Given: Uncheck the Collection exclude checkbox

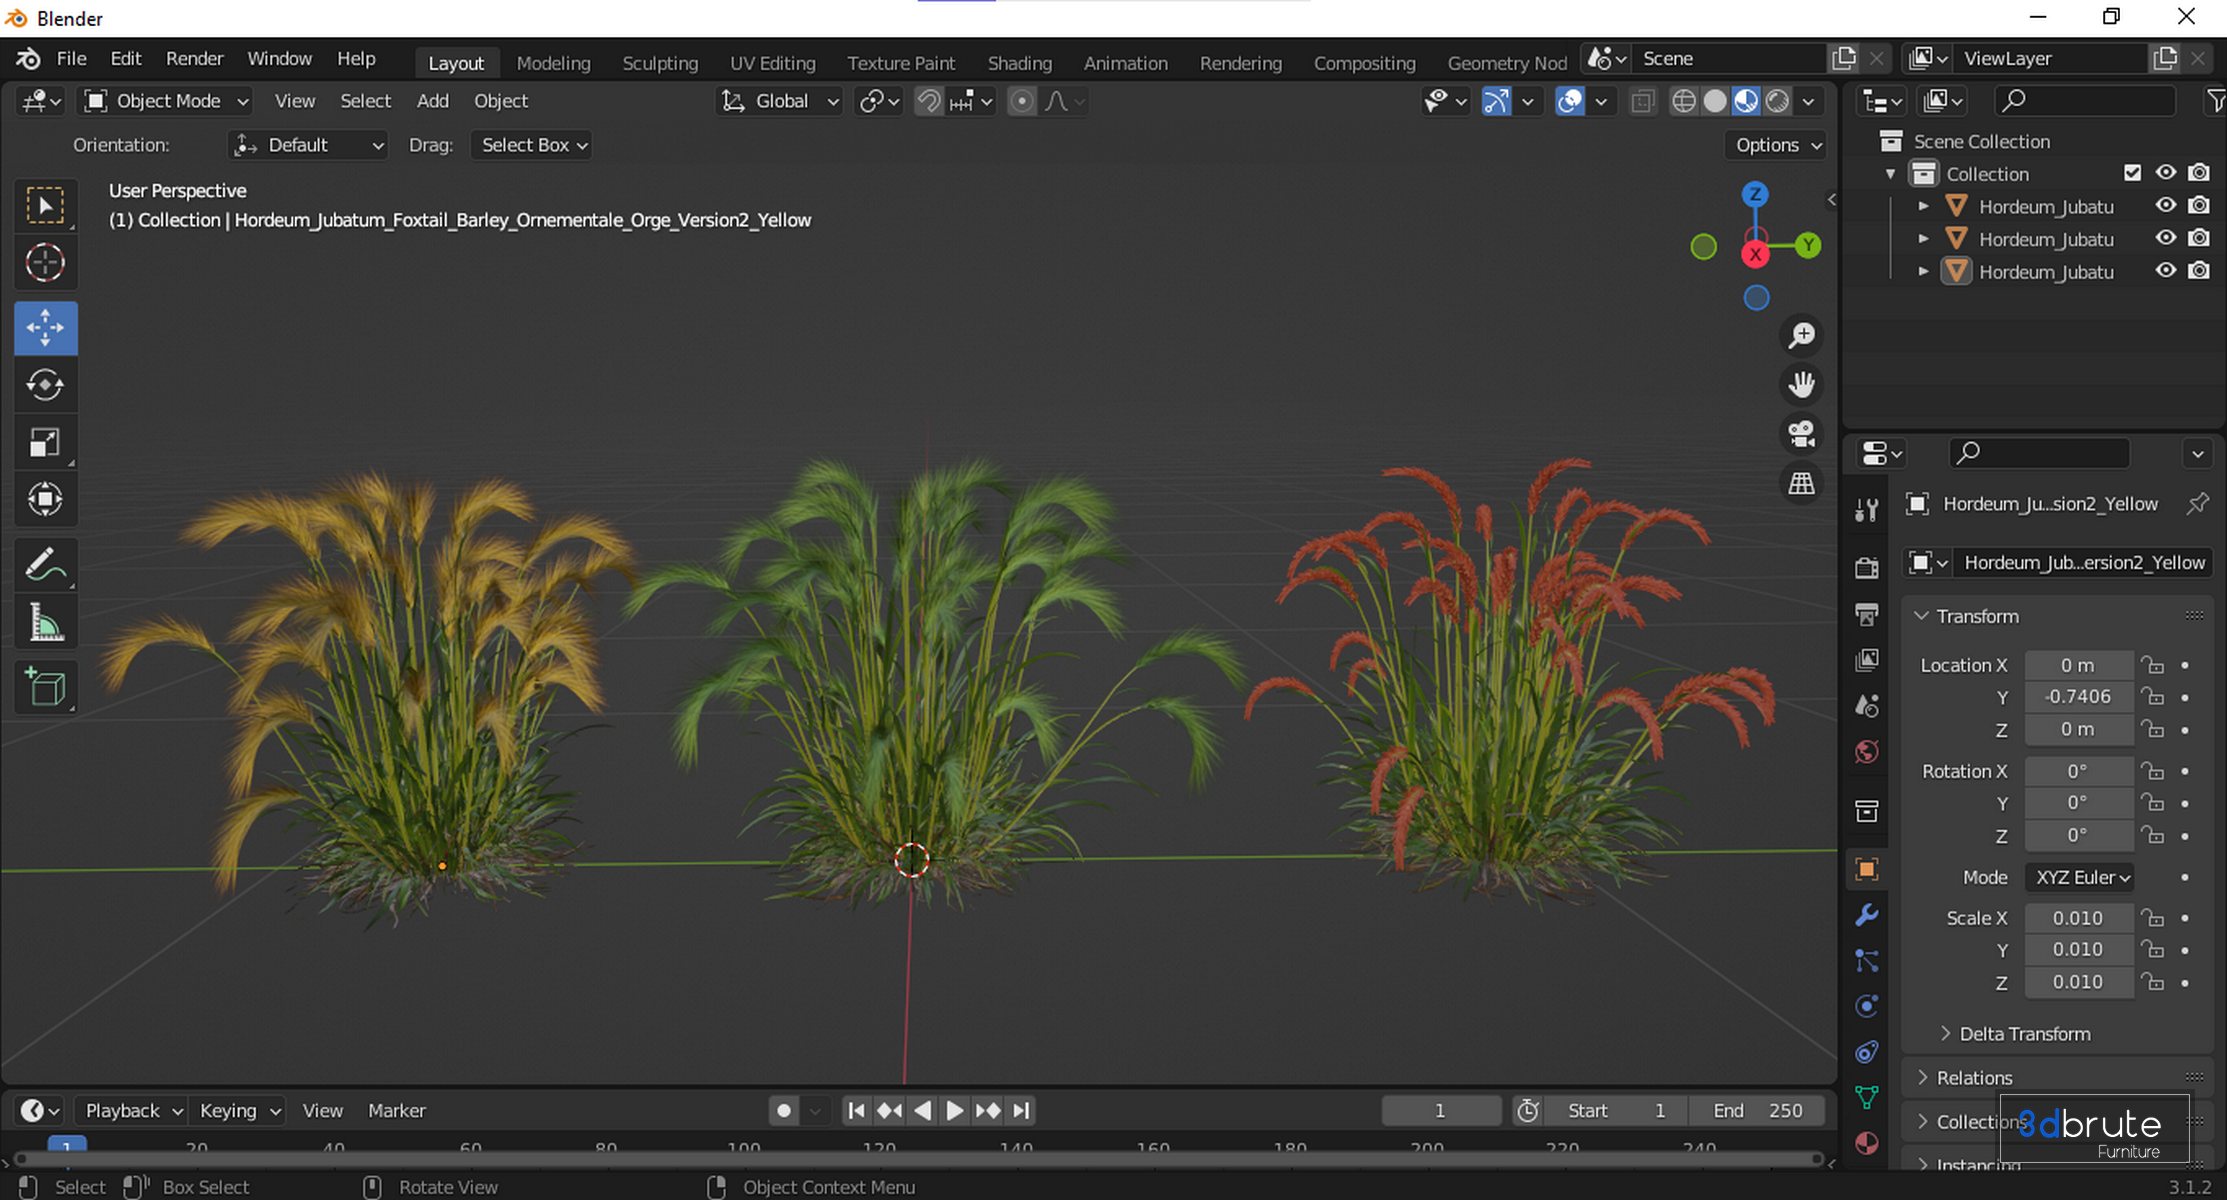Looking at the screenshot, I should click(2132, 173).
